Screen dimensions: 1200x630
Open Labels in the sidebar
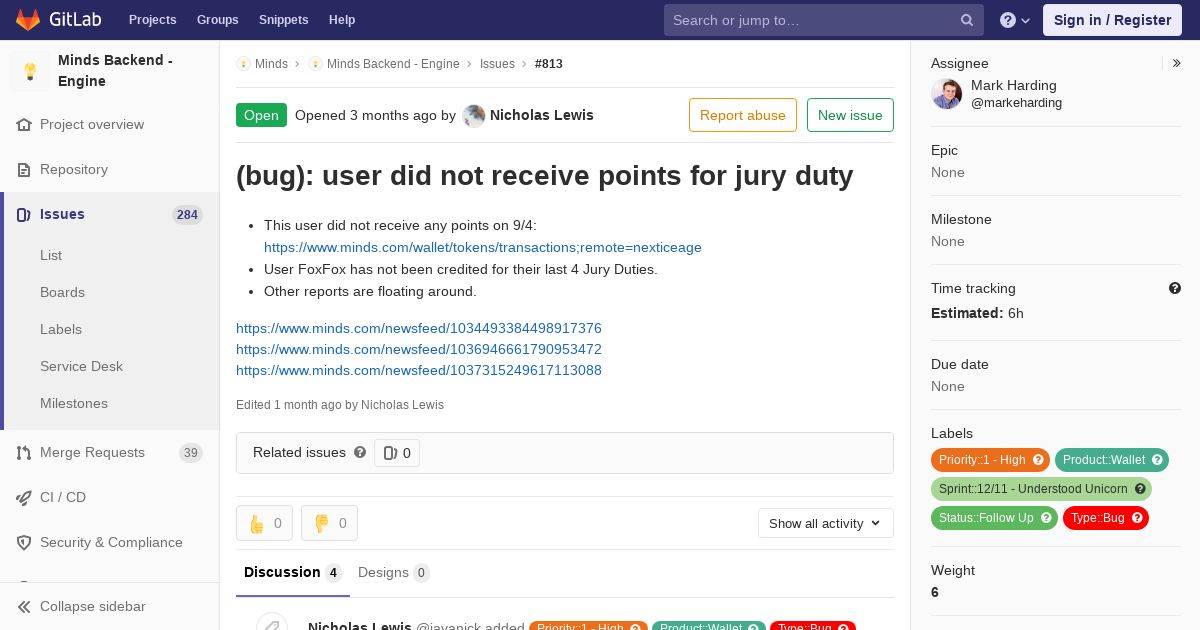(61, 330)
